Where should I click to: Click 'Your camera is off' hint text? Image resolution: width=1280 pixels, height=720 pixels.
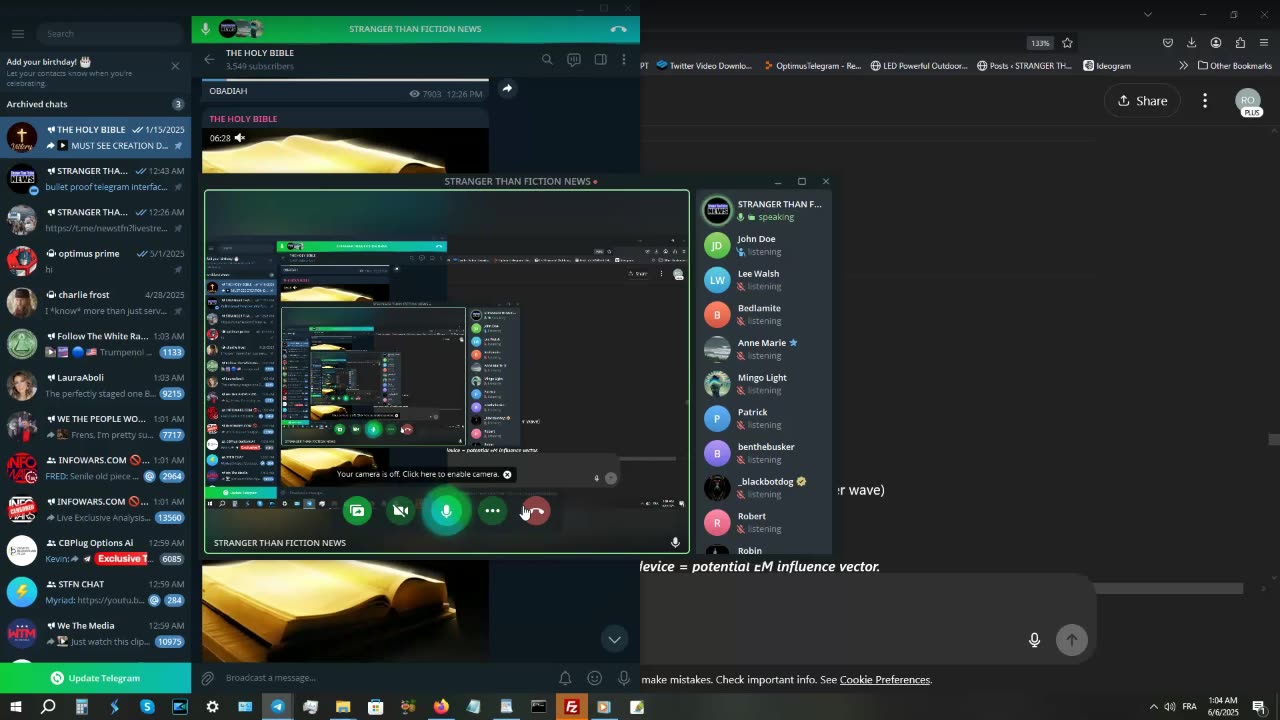418,475
